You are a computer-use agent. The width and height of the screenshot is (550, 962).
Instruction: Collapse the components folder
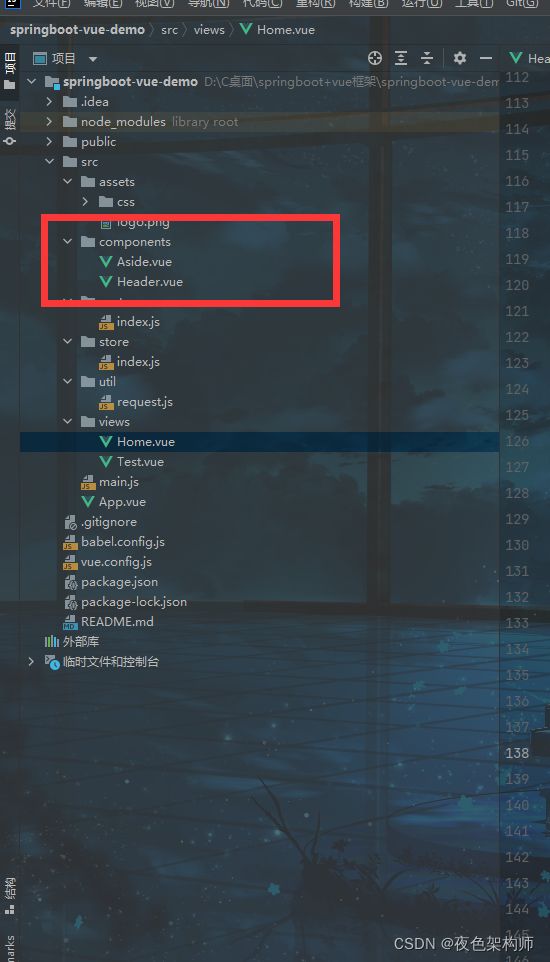click(x=68, y=242)
